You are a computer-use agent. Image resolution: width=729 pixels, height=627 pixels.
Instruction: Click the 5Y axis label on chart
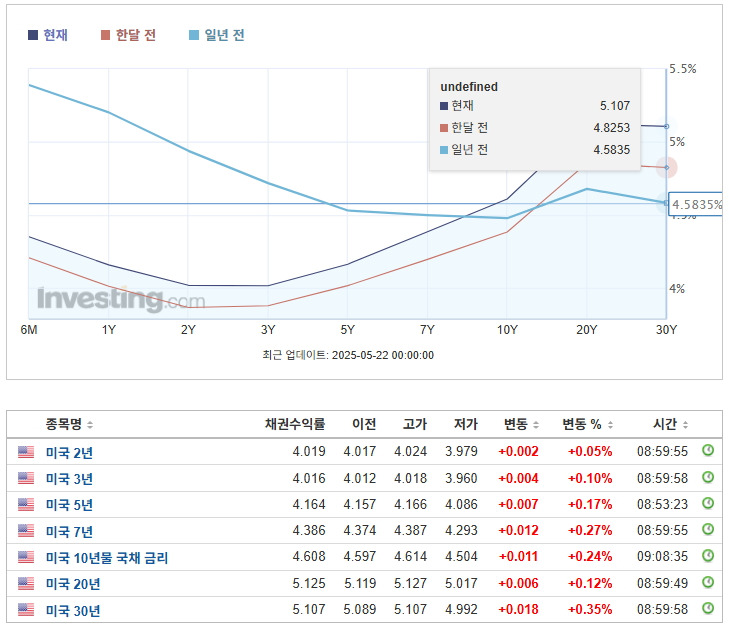347,330
